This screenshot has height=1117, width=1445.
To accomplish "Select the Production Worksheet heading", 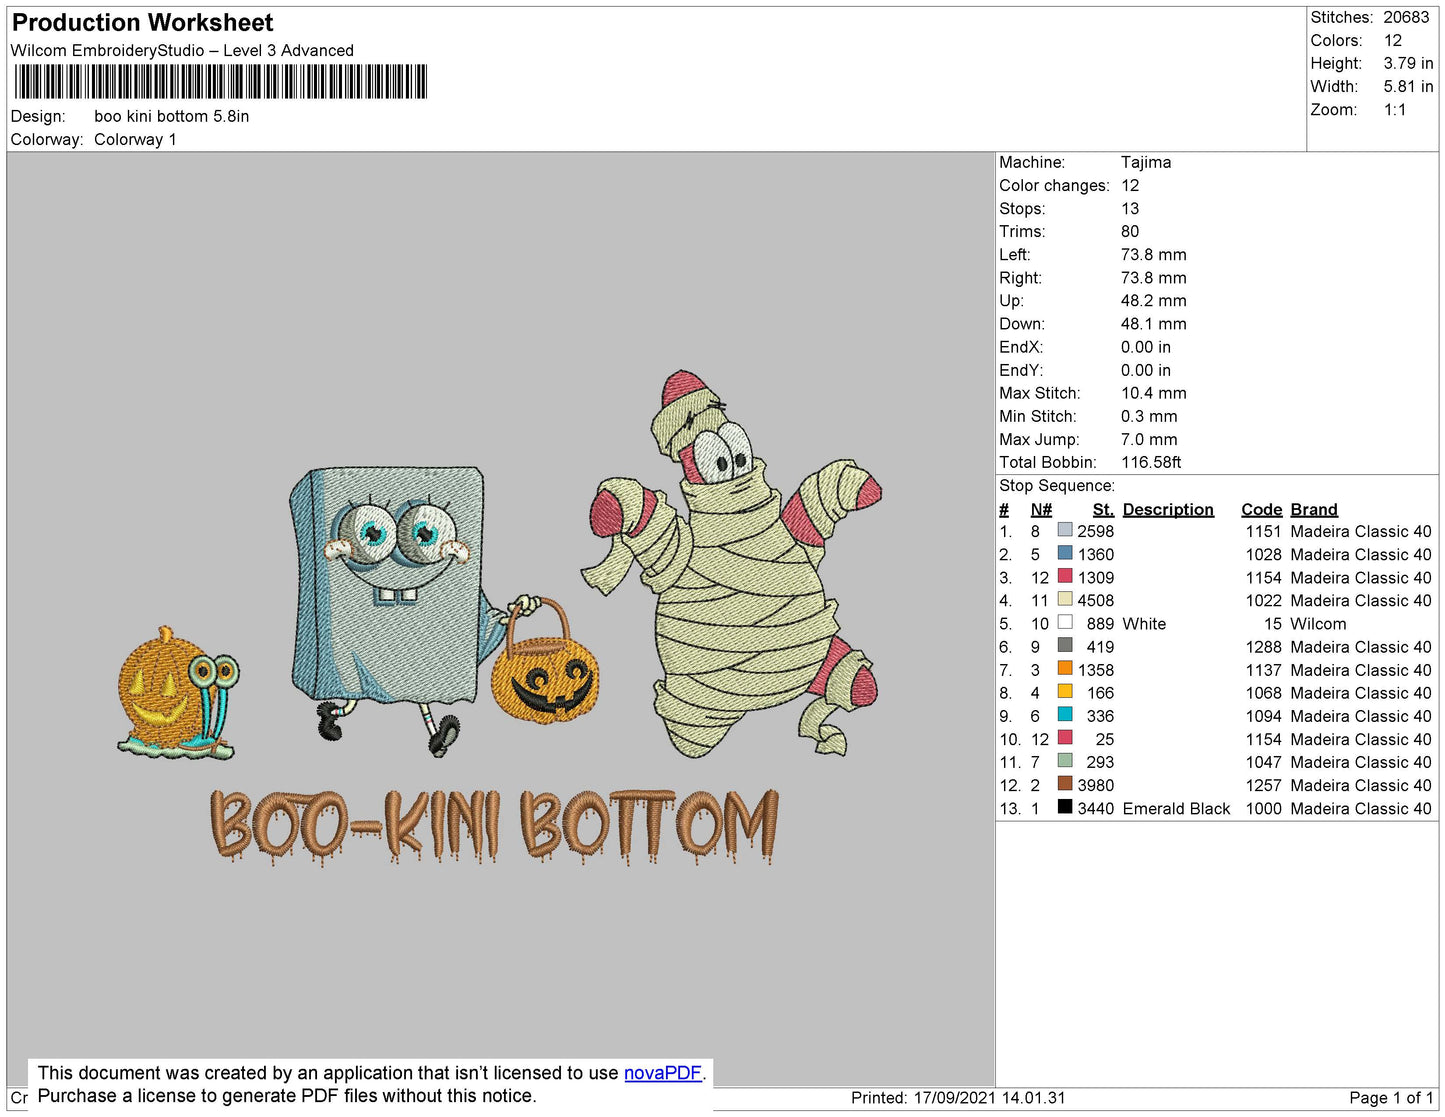I will click(x=142, y=23).
